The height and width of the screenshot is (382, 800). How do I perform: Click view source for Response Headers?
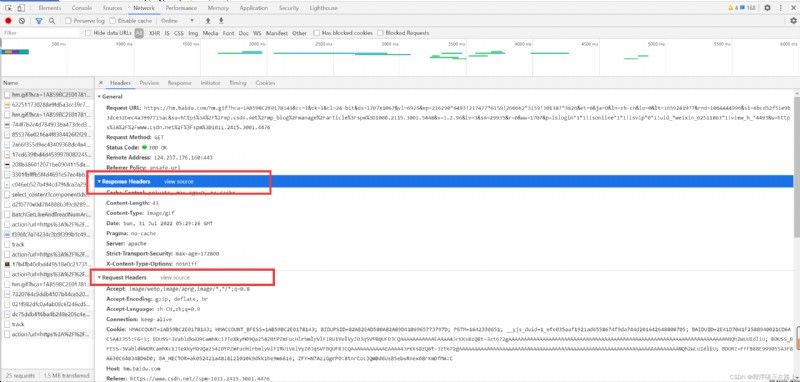pyautogui.click(x=179, y=182)
